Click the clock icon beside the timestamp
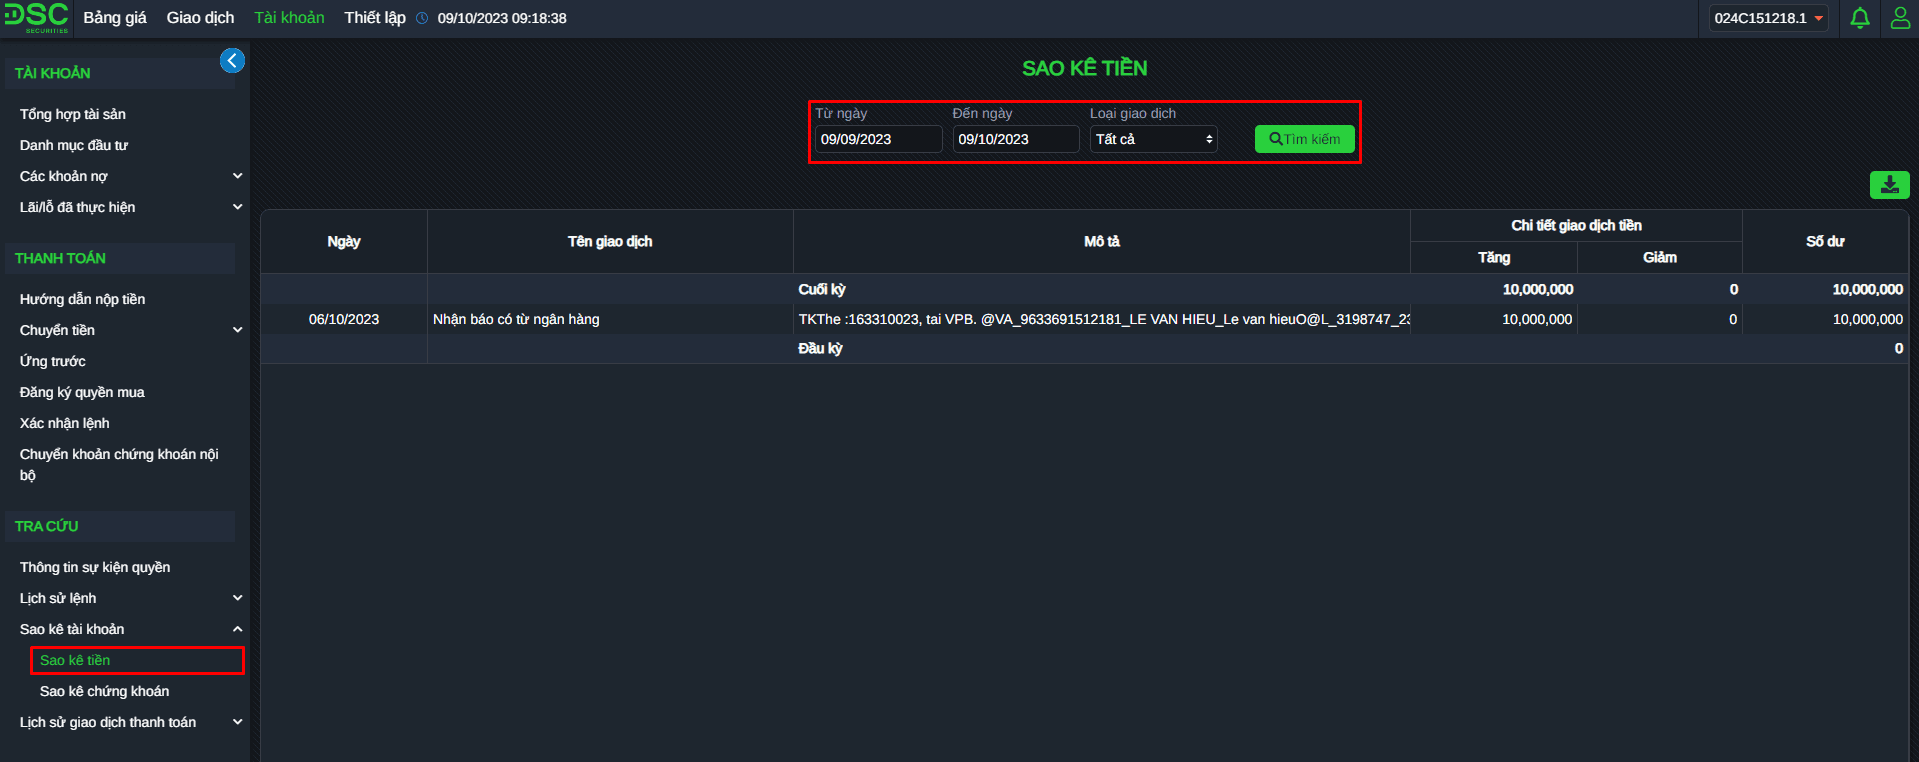This screenshot has width=1919, height=762. [422, 18]
